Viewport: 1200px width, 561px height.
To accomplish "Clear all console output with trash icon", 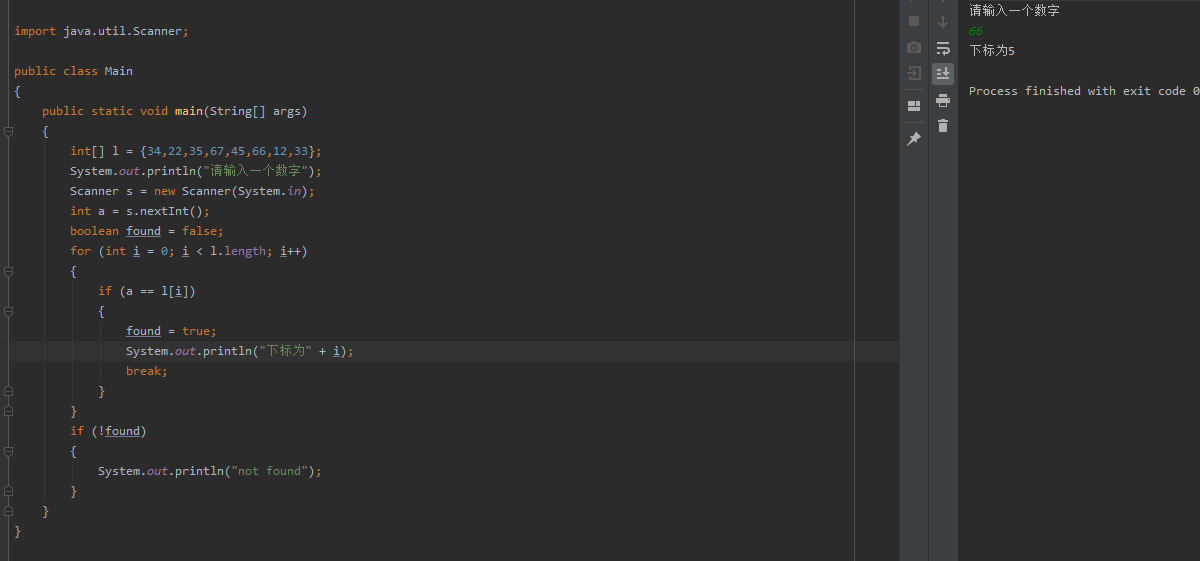I will click(x=943, y=126).
